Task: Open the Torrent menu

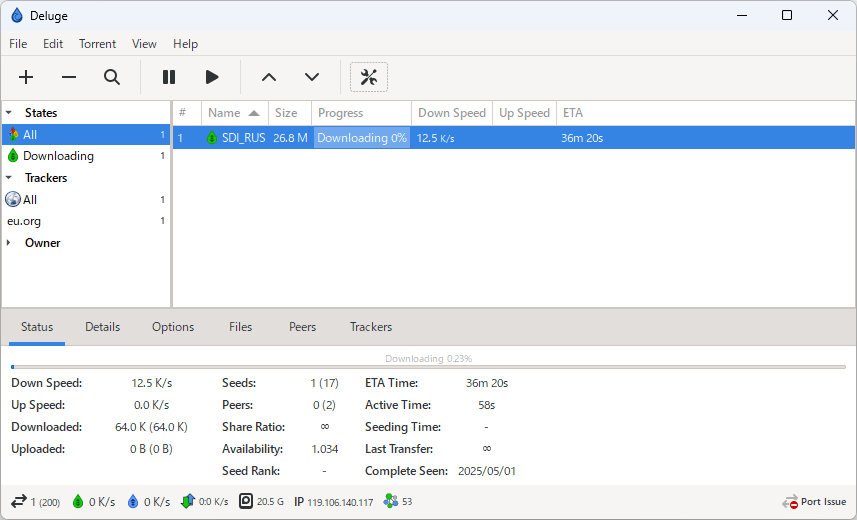Action: pyautogui.click(x=97, y=44)
